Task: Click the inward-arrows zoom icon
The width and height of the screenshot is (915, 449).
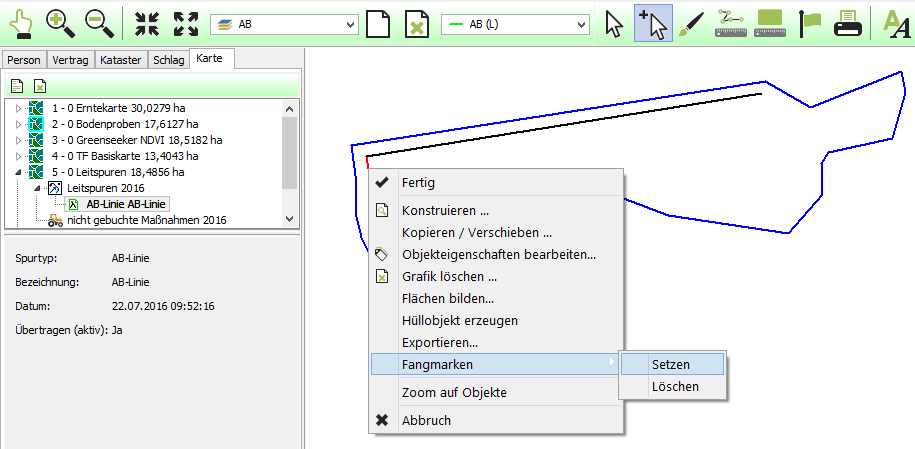Action: point(147,24)
